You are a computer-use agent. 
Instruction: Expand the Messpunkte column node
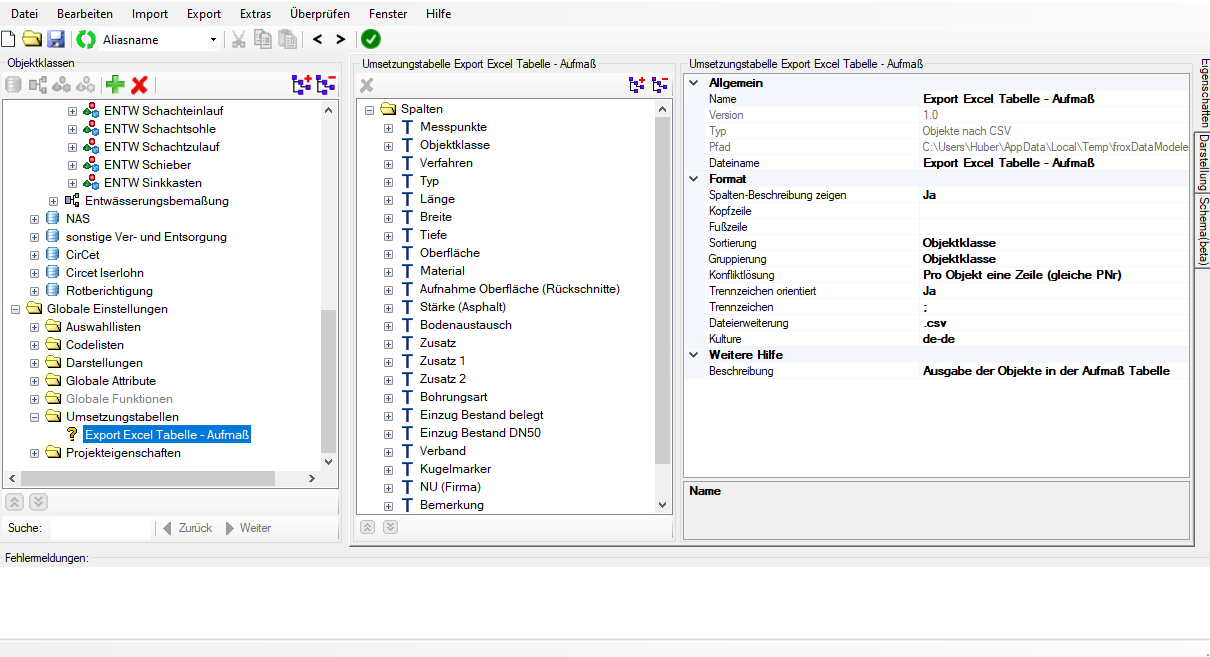pyautogui.click(x=389, y=128)
